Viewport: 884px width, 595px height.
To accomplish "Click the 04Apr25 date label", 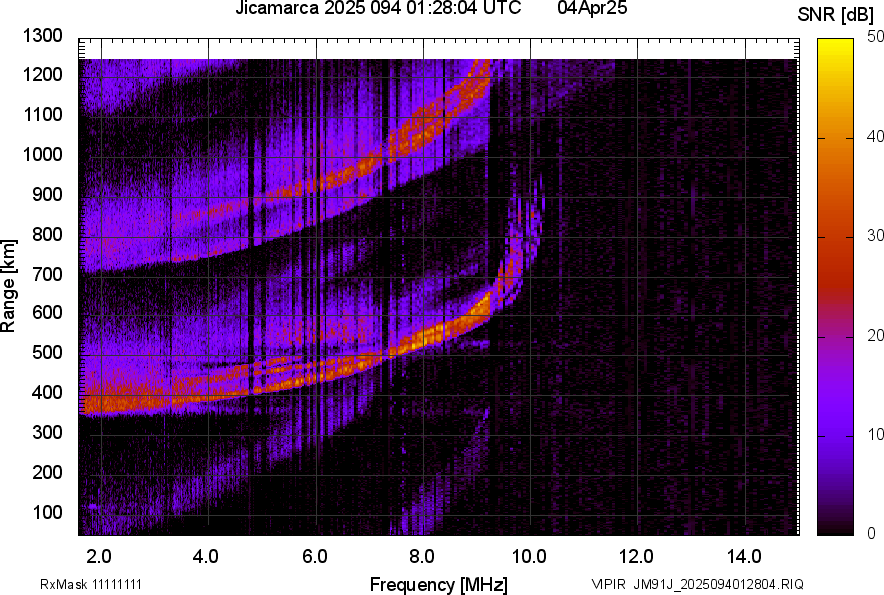I will pyautogui.click(x=592, y=8).
